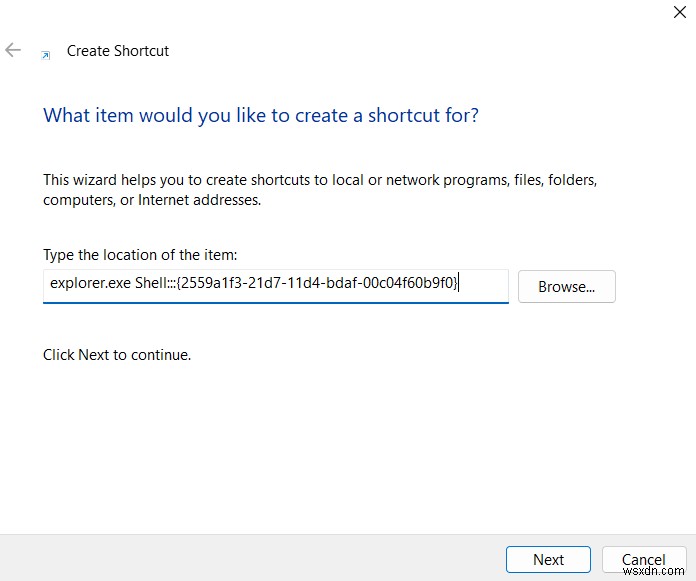Image resolution: width=696 pixels, height=581 pixels.
Task: Click the 'Create Shortcut' title text
Action: 118,51
